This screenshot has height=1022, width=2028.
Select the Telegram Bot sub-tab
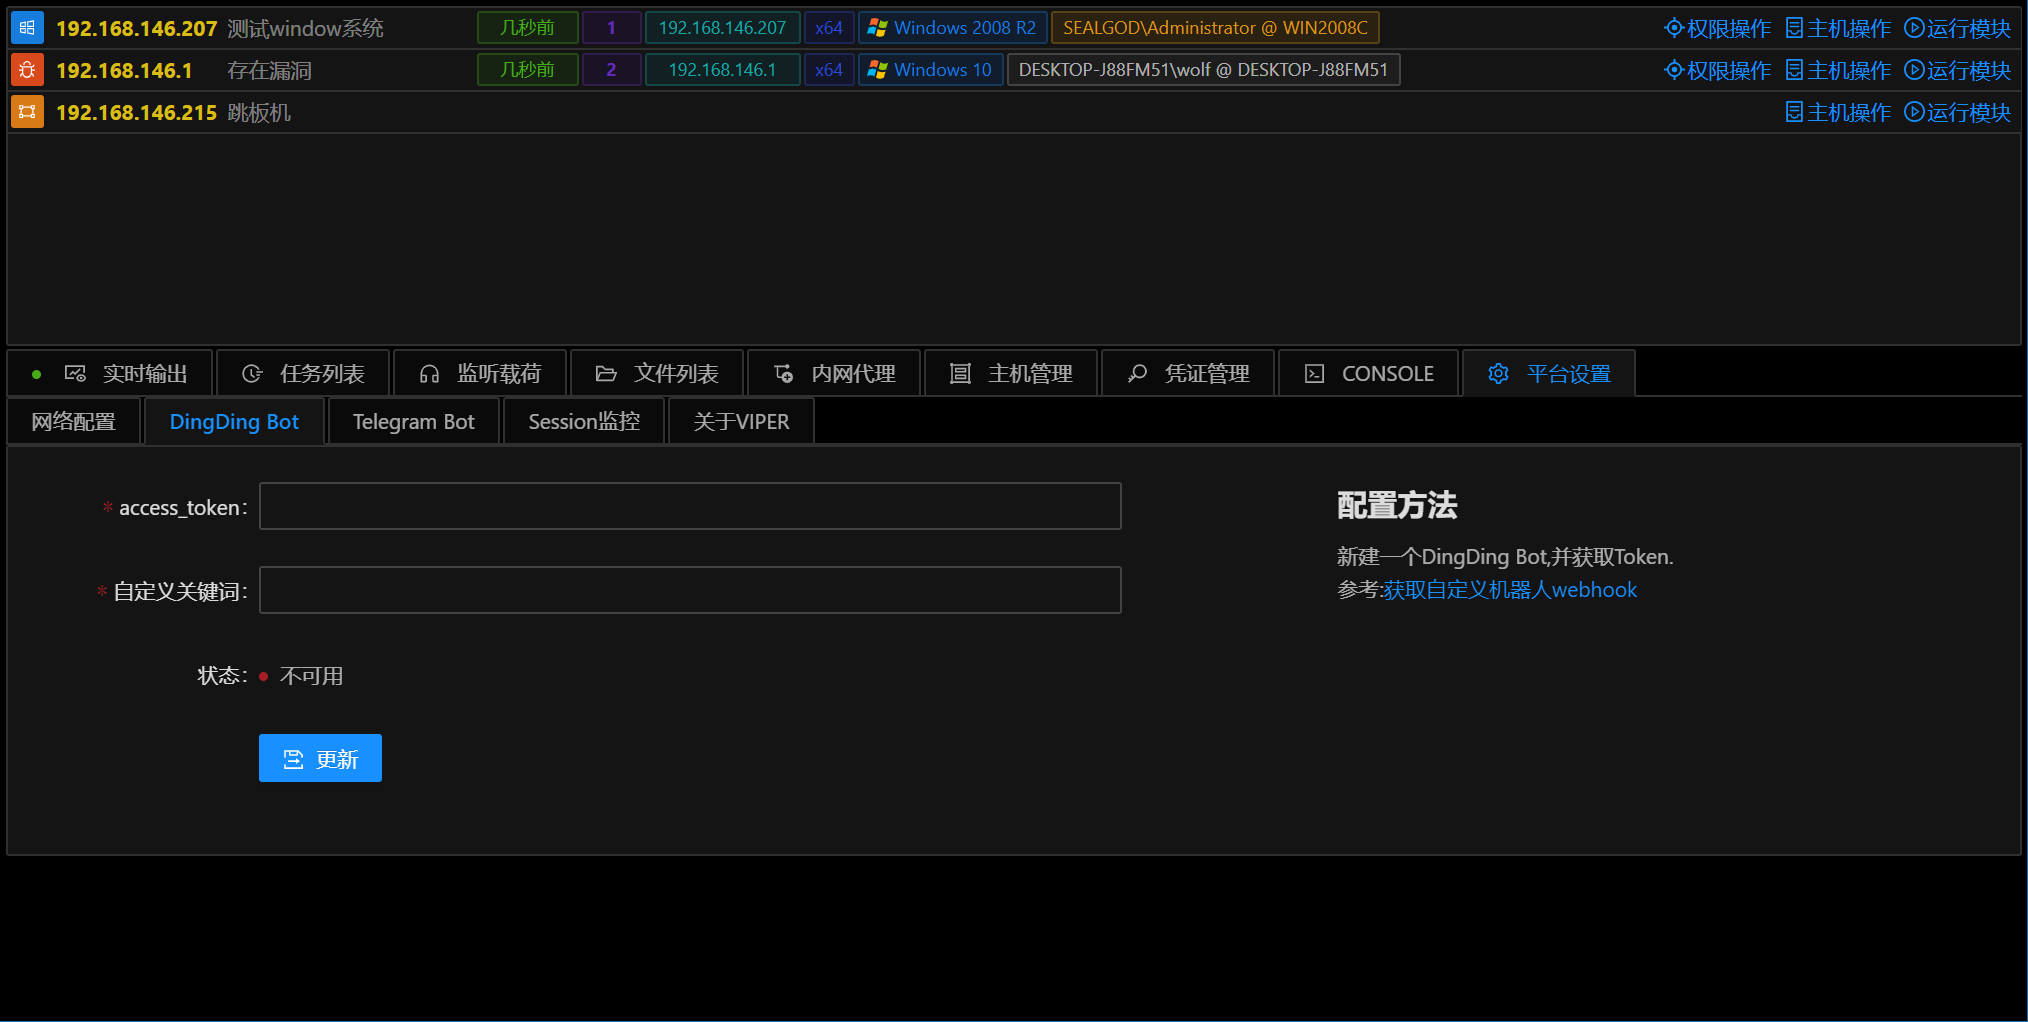click(413, 421)
